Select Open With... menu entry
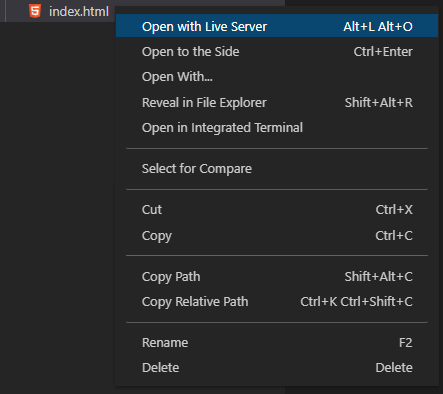 click(277, 77)
